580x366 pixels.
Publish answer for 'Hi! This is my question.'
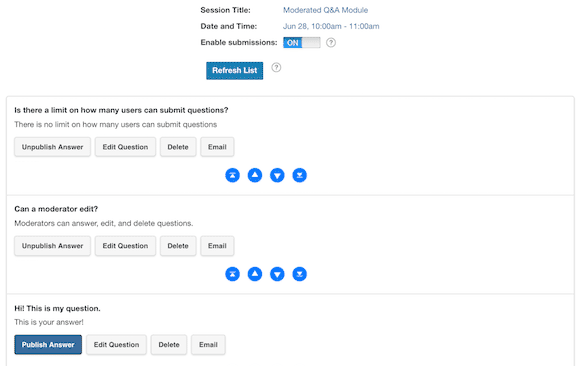click(48, 345)
